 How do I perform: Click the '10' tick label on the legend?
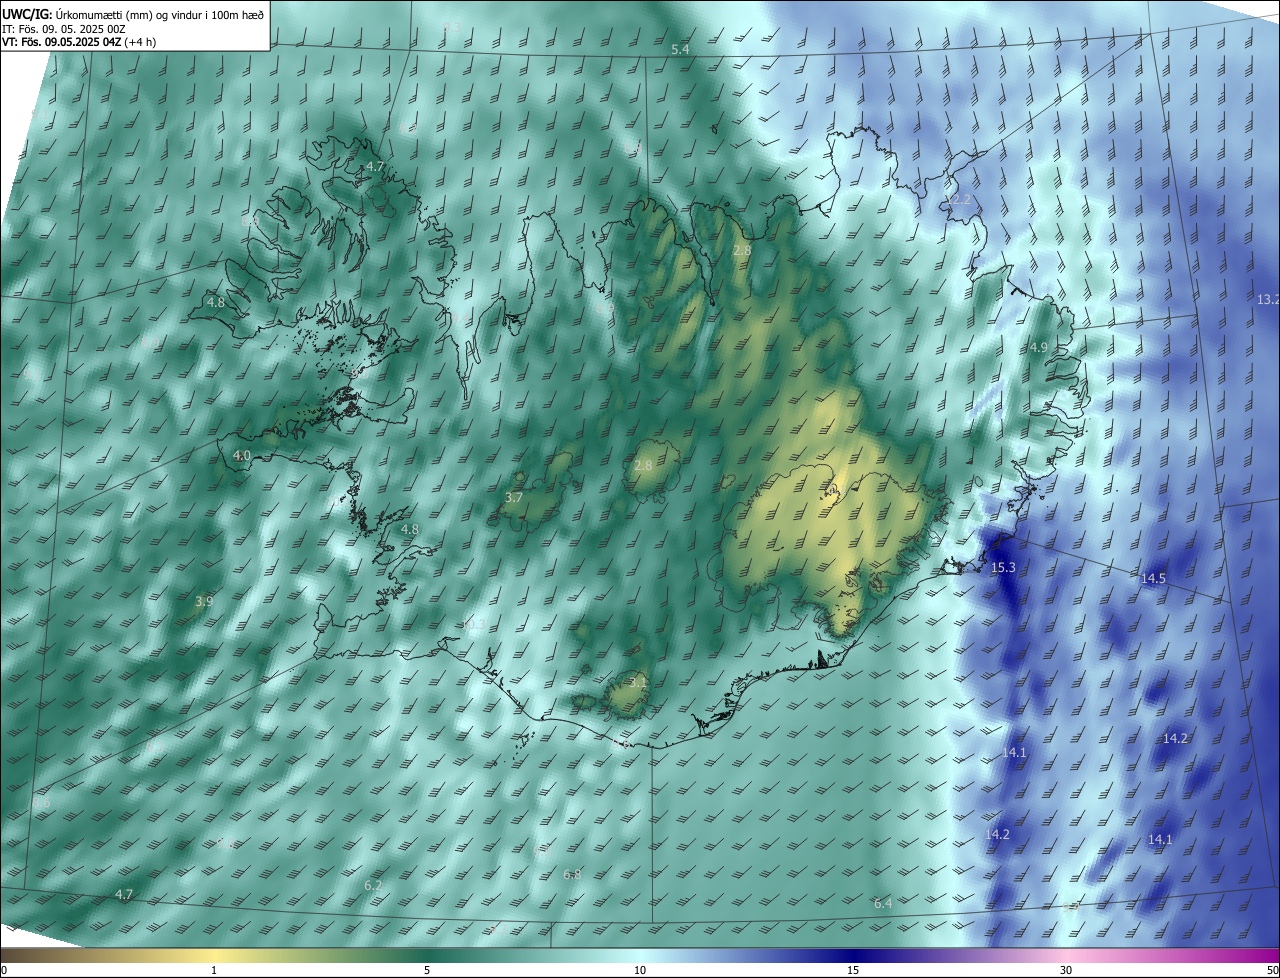click(x=640, y=970)
